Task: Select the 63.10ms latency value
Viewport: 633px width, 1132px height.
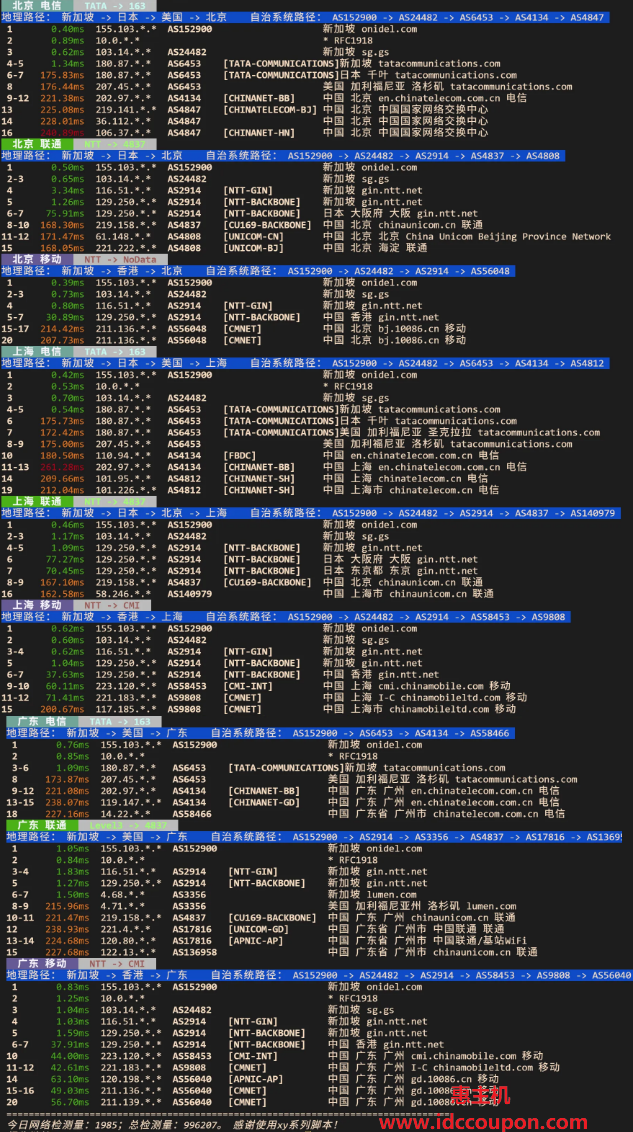Action: [x=70, y=1079]
